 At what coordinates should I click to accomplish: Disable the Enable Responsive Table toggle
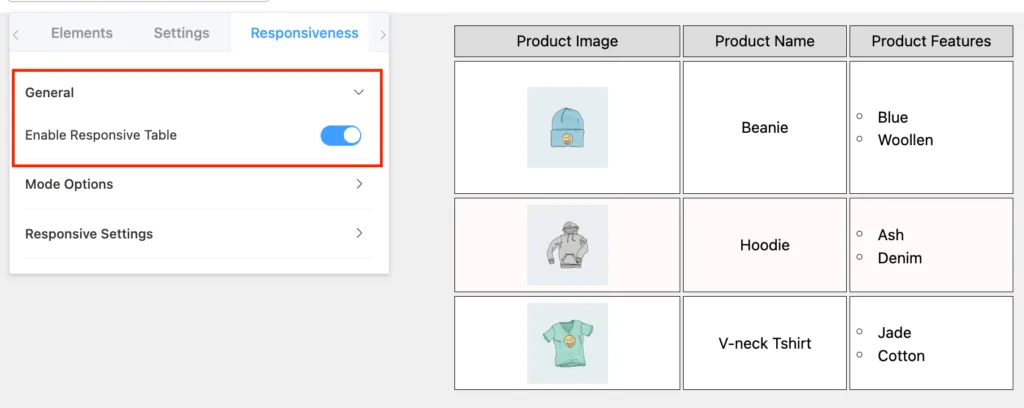[340, 136]
